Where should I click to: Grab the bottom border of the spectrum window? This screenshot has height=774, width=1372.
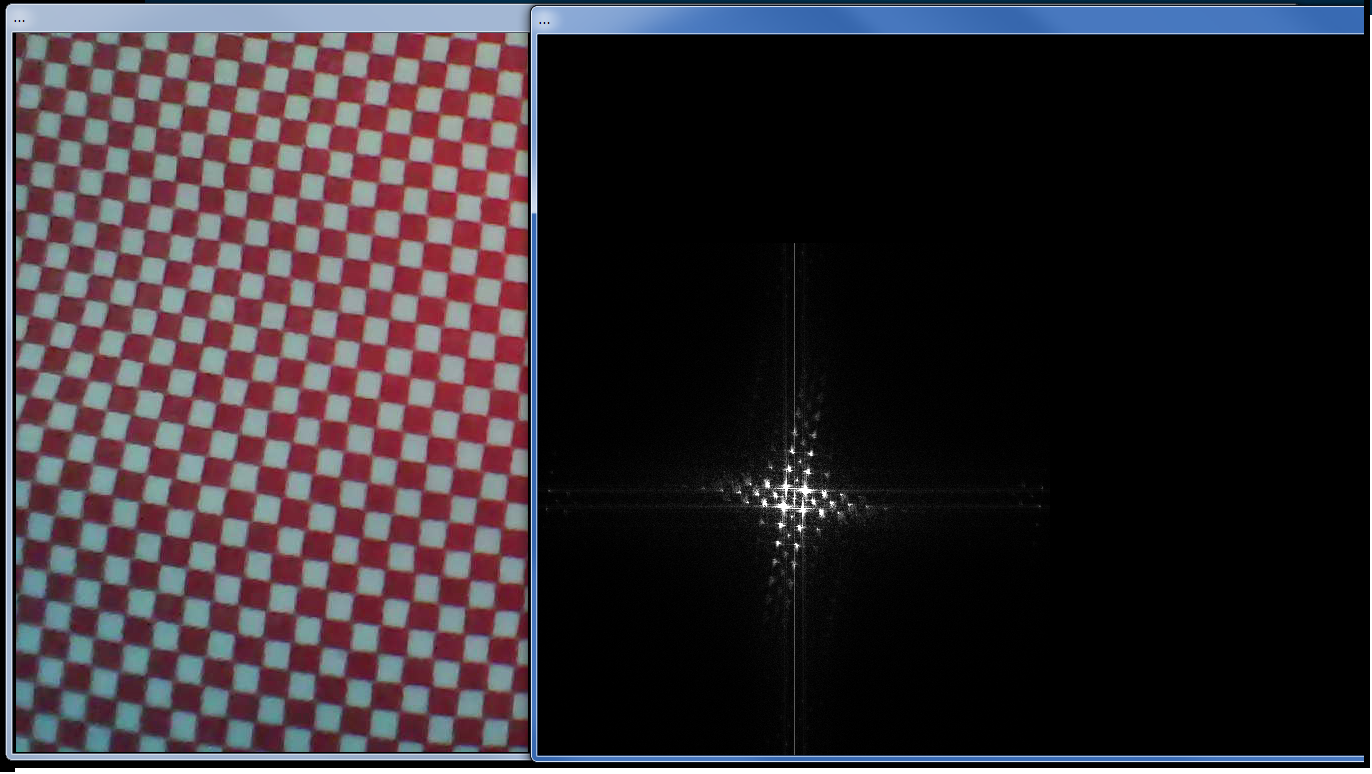click(x=950, y=759)
